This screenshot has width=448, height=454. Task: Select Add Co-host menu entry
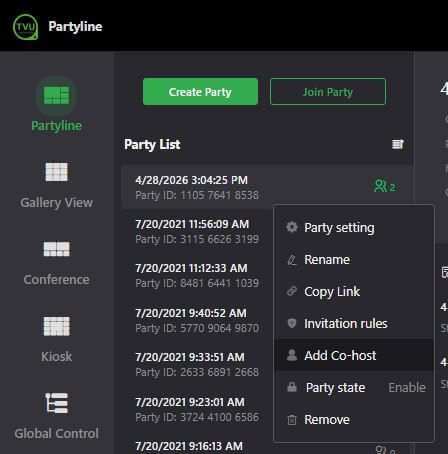(x=354, y=355)
